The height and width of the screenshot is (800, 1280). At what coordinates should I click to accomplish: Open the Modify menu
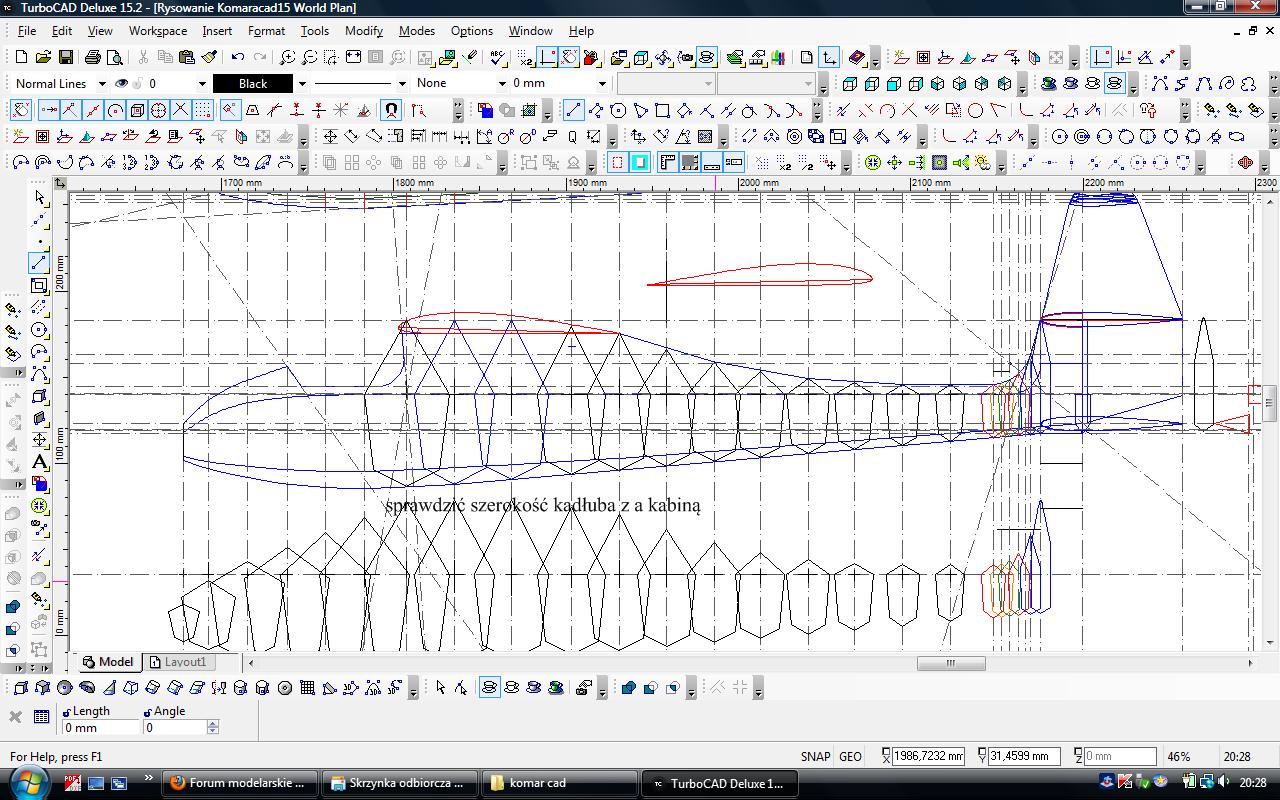click(x=364, y=31)
